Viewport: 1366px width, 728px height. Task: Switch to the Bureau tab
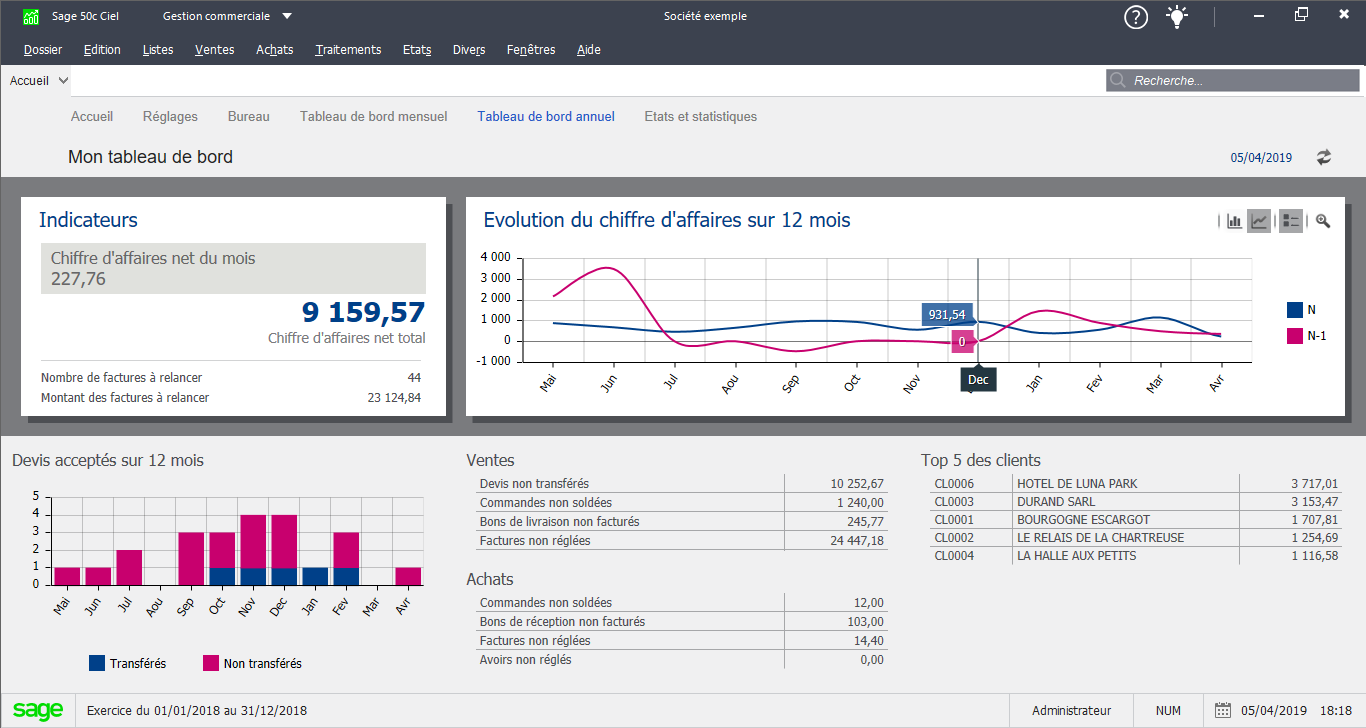pos(249,117)
